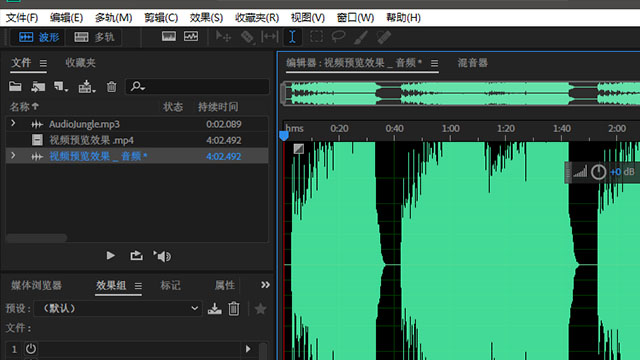Switch to the 属性 tab
Viewport: 640px width, 360px height.
tap(224, 285)
